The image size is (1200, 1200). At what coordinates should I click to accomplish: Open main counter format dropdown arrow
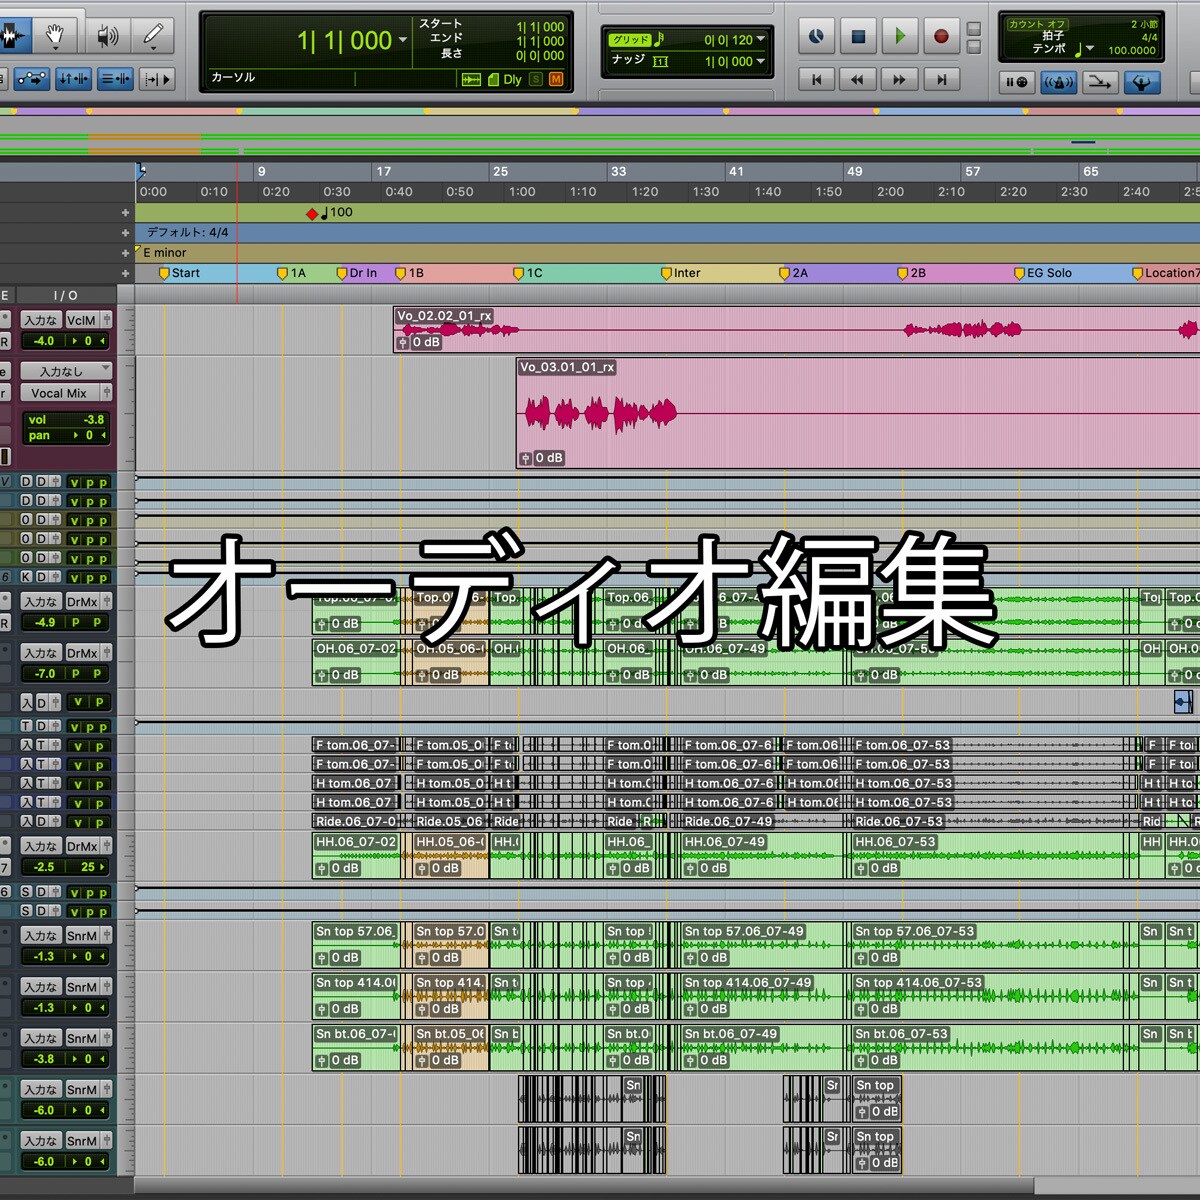click(x=403, y=41)
